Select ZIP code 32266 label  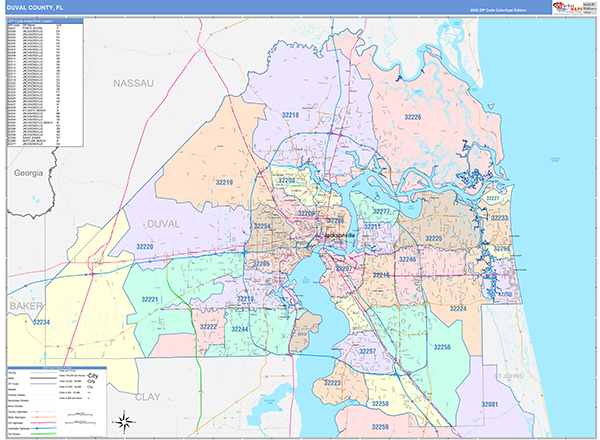(501, 249)
